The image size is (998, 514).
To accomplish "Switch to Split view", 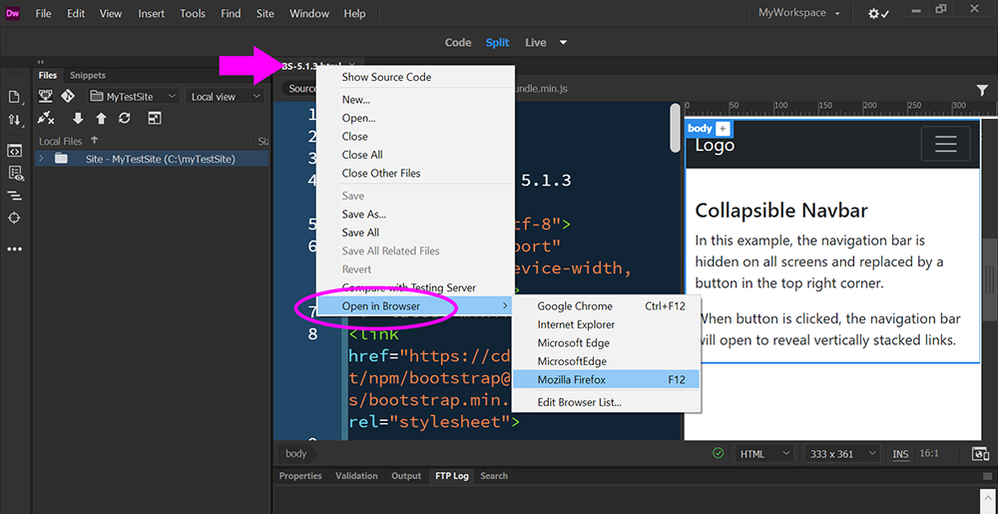I will click(x=497, y=43).
